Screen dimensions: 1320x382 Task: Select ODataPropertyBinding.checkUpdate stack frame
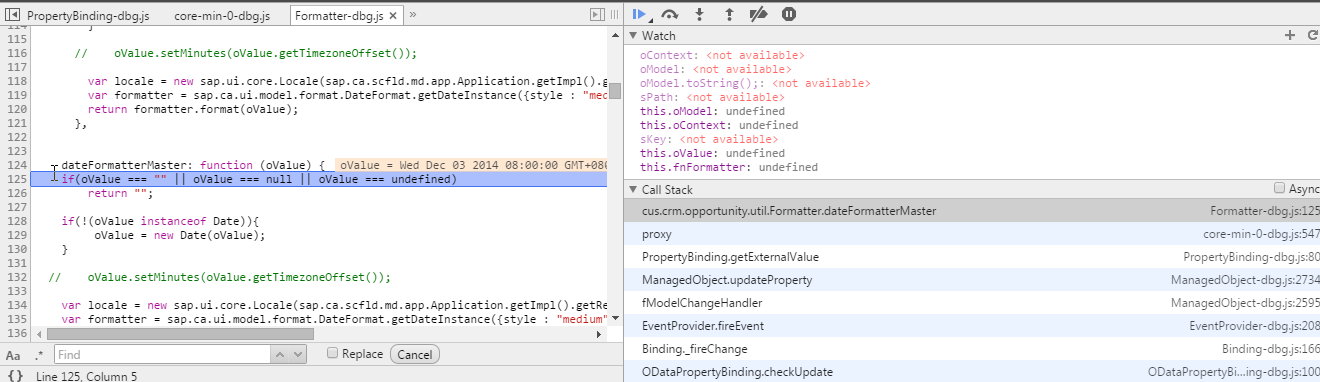point(972,372)
